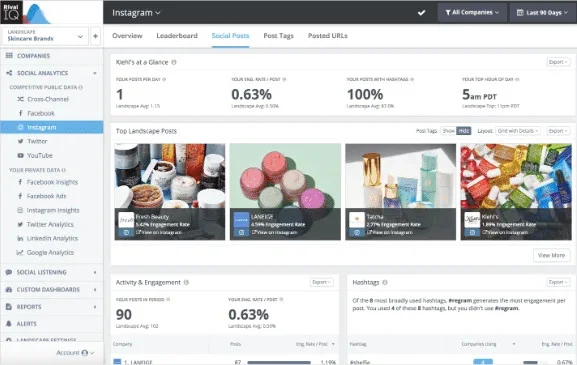Click the Companies grid icon
577x365 pixels.
[x=9, y=56]
